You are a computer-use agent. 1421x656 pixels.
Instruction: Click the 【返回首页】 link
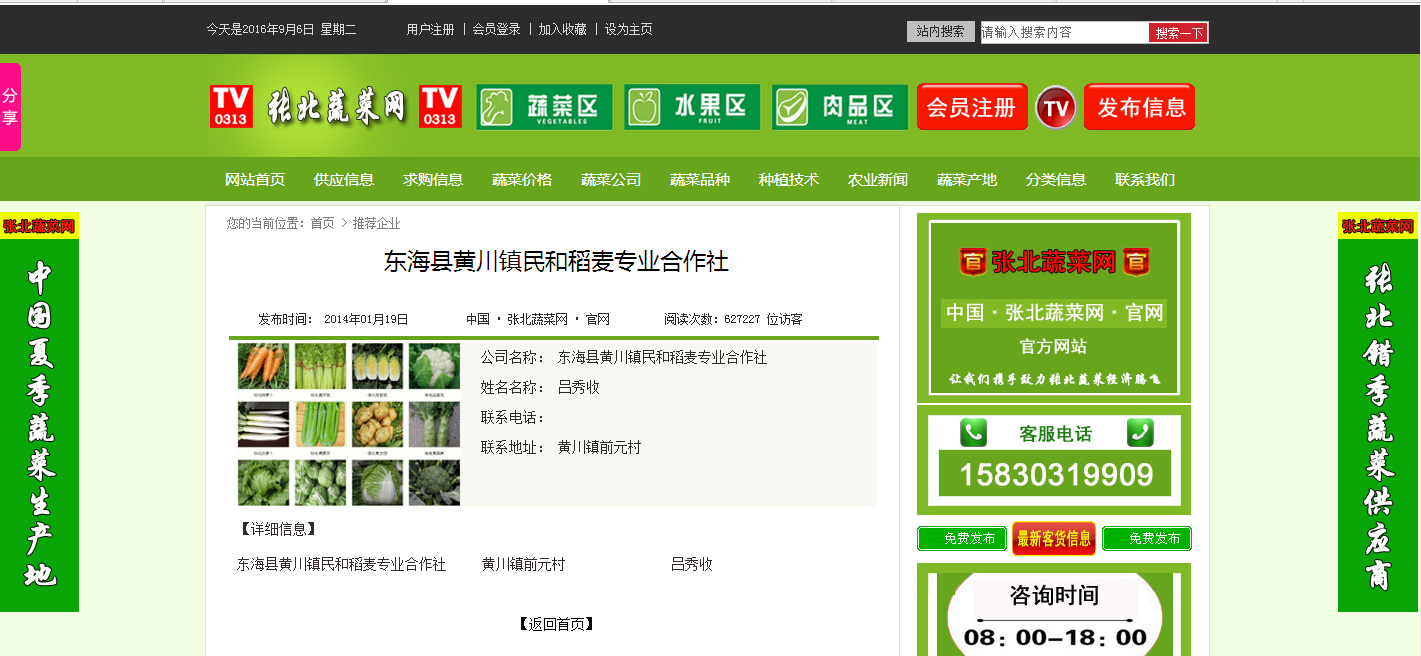[557, 624]
